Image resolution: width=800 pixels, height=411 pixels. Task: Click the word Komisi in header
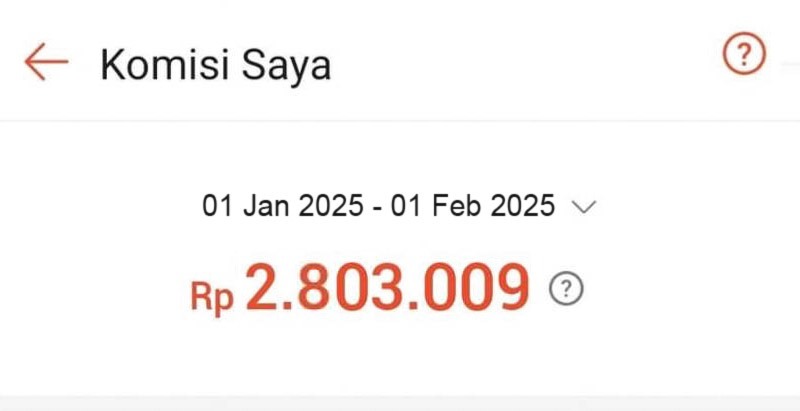pyautogui.click(x=165, y=64)
